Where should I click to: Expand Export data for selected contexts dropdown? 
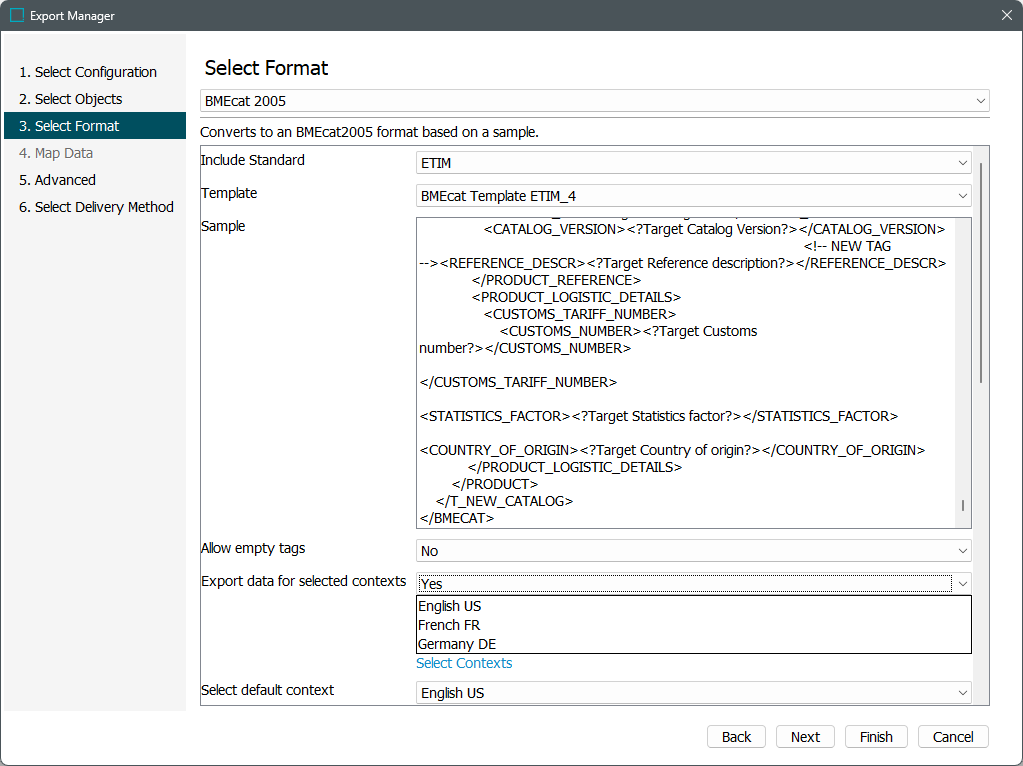693,583
